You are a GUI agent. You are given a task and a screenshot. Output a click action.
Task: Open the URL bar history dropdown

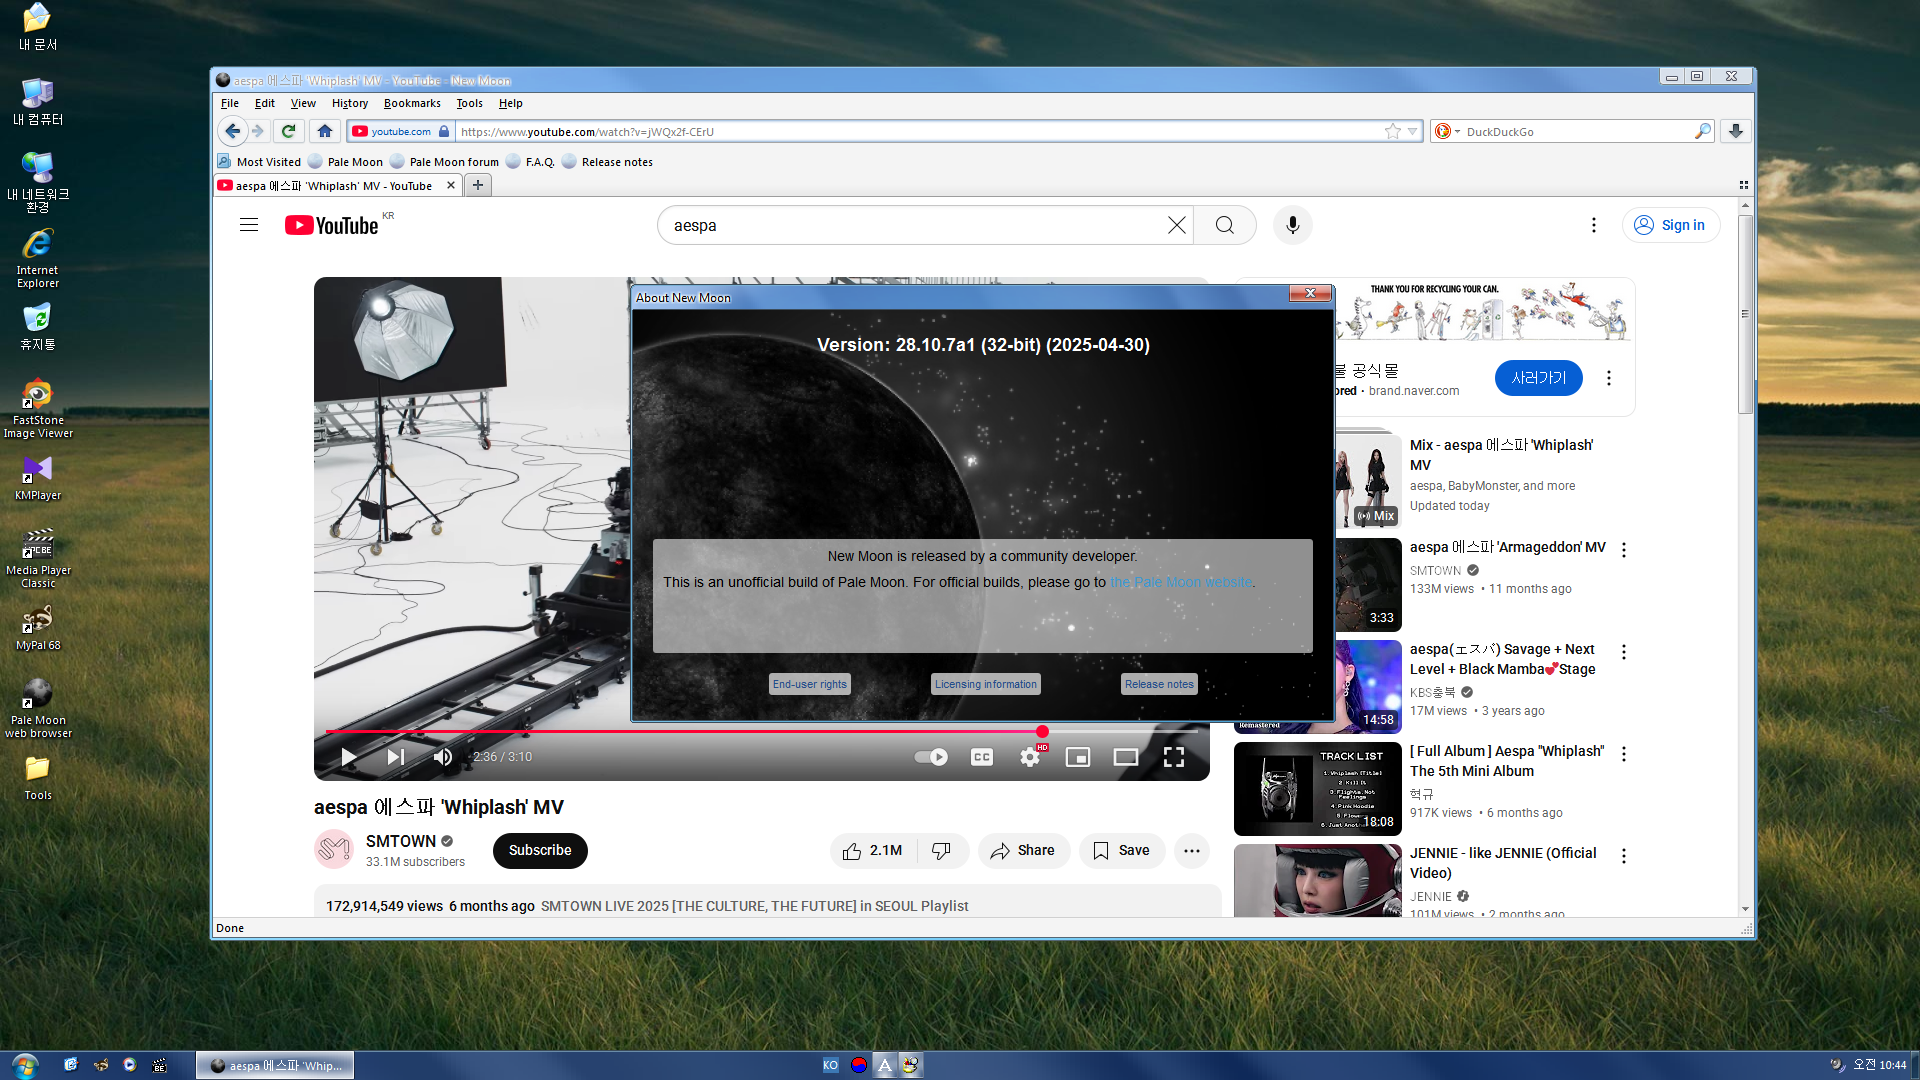pyautogui.click(x=1413, y=131)
